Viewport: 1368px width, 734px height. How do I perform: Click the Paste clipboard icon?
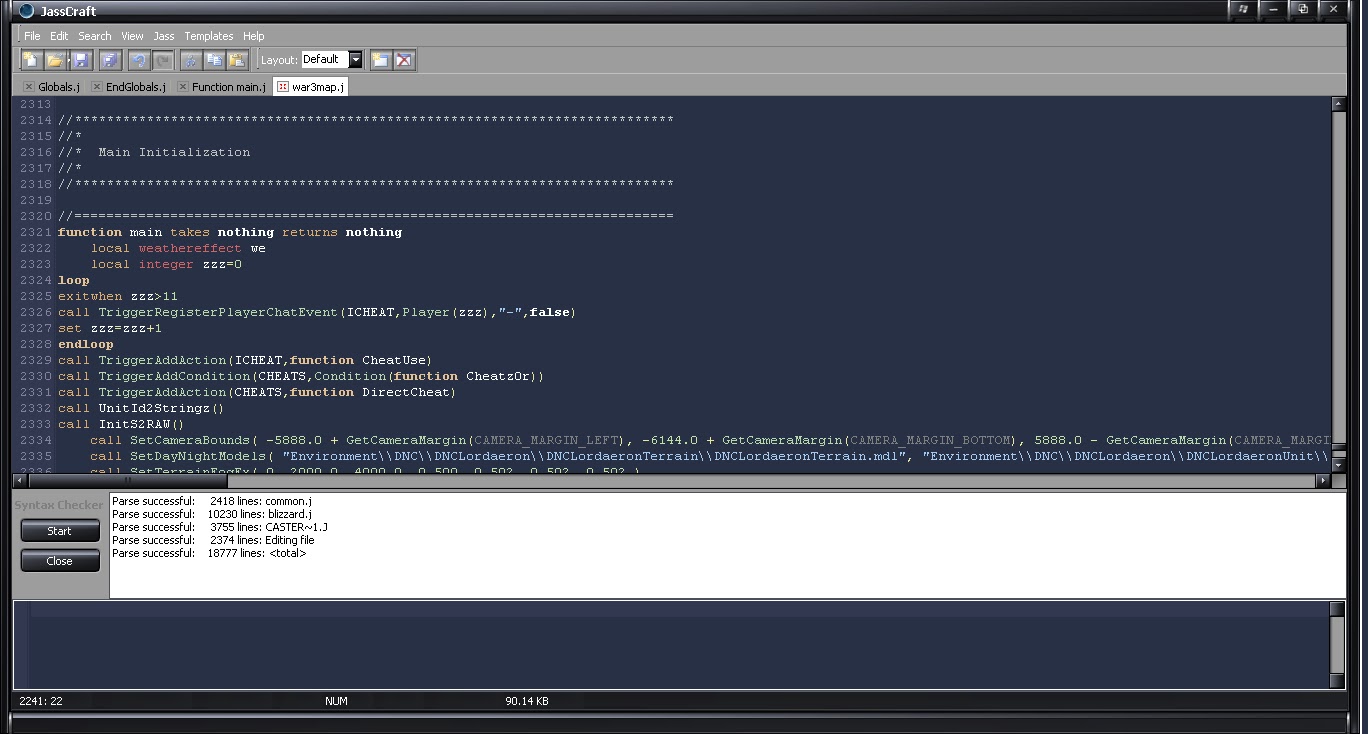237,60
